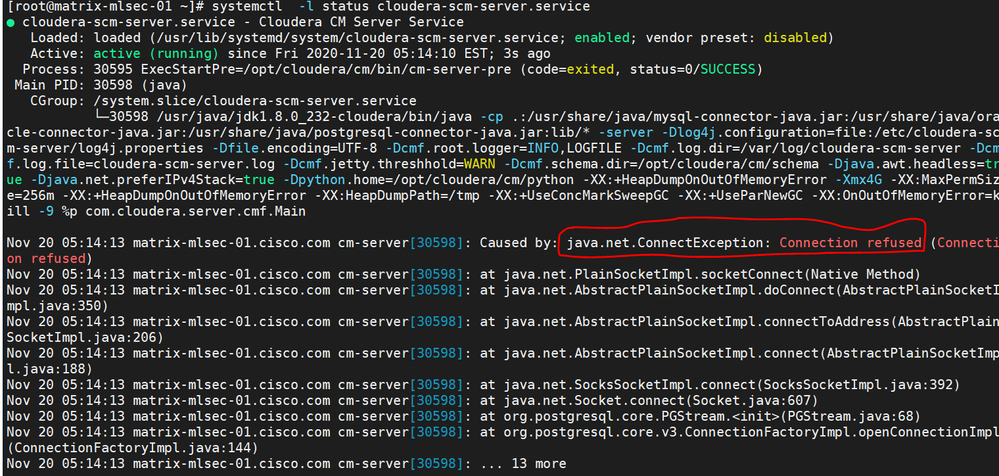
Task: Click 'Process: 30595' text
Action: click(76, 69)
